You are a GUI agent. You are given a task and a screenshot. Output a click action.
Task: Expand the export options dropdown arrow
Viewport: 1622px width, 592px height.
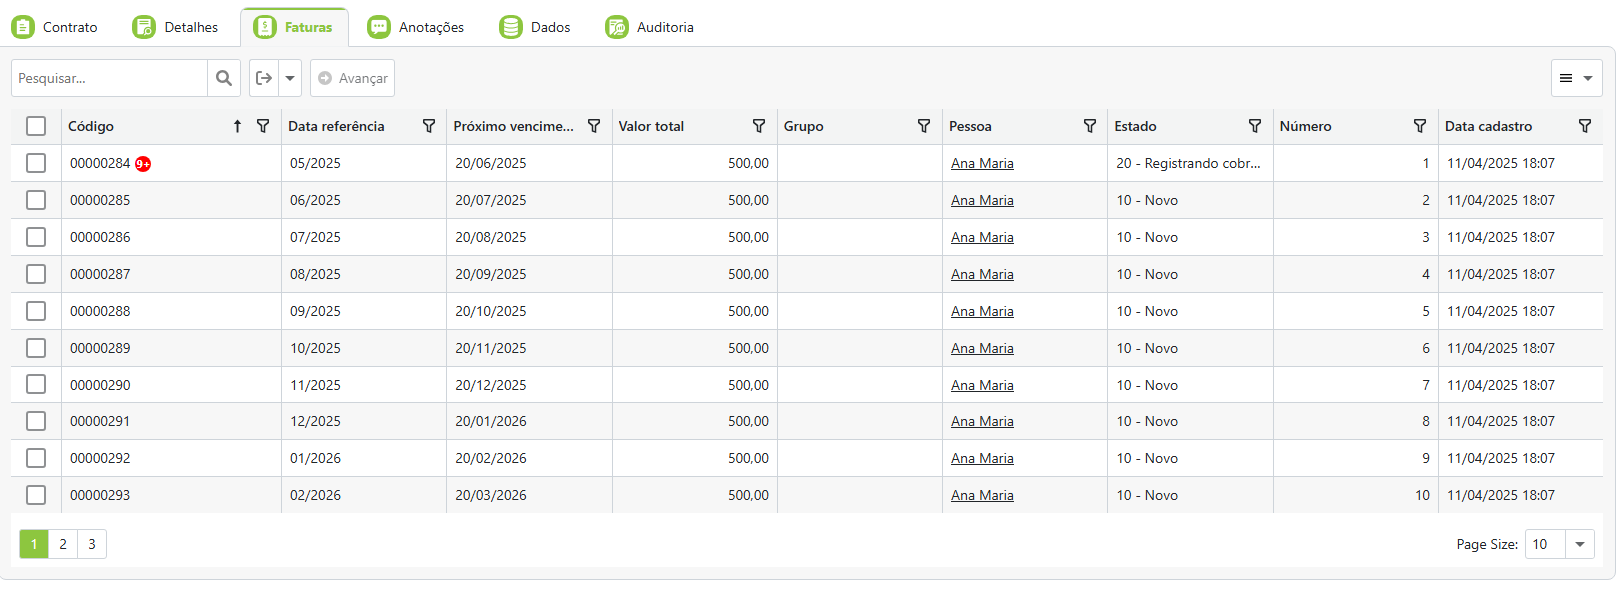290,78
